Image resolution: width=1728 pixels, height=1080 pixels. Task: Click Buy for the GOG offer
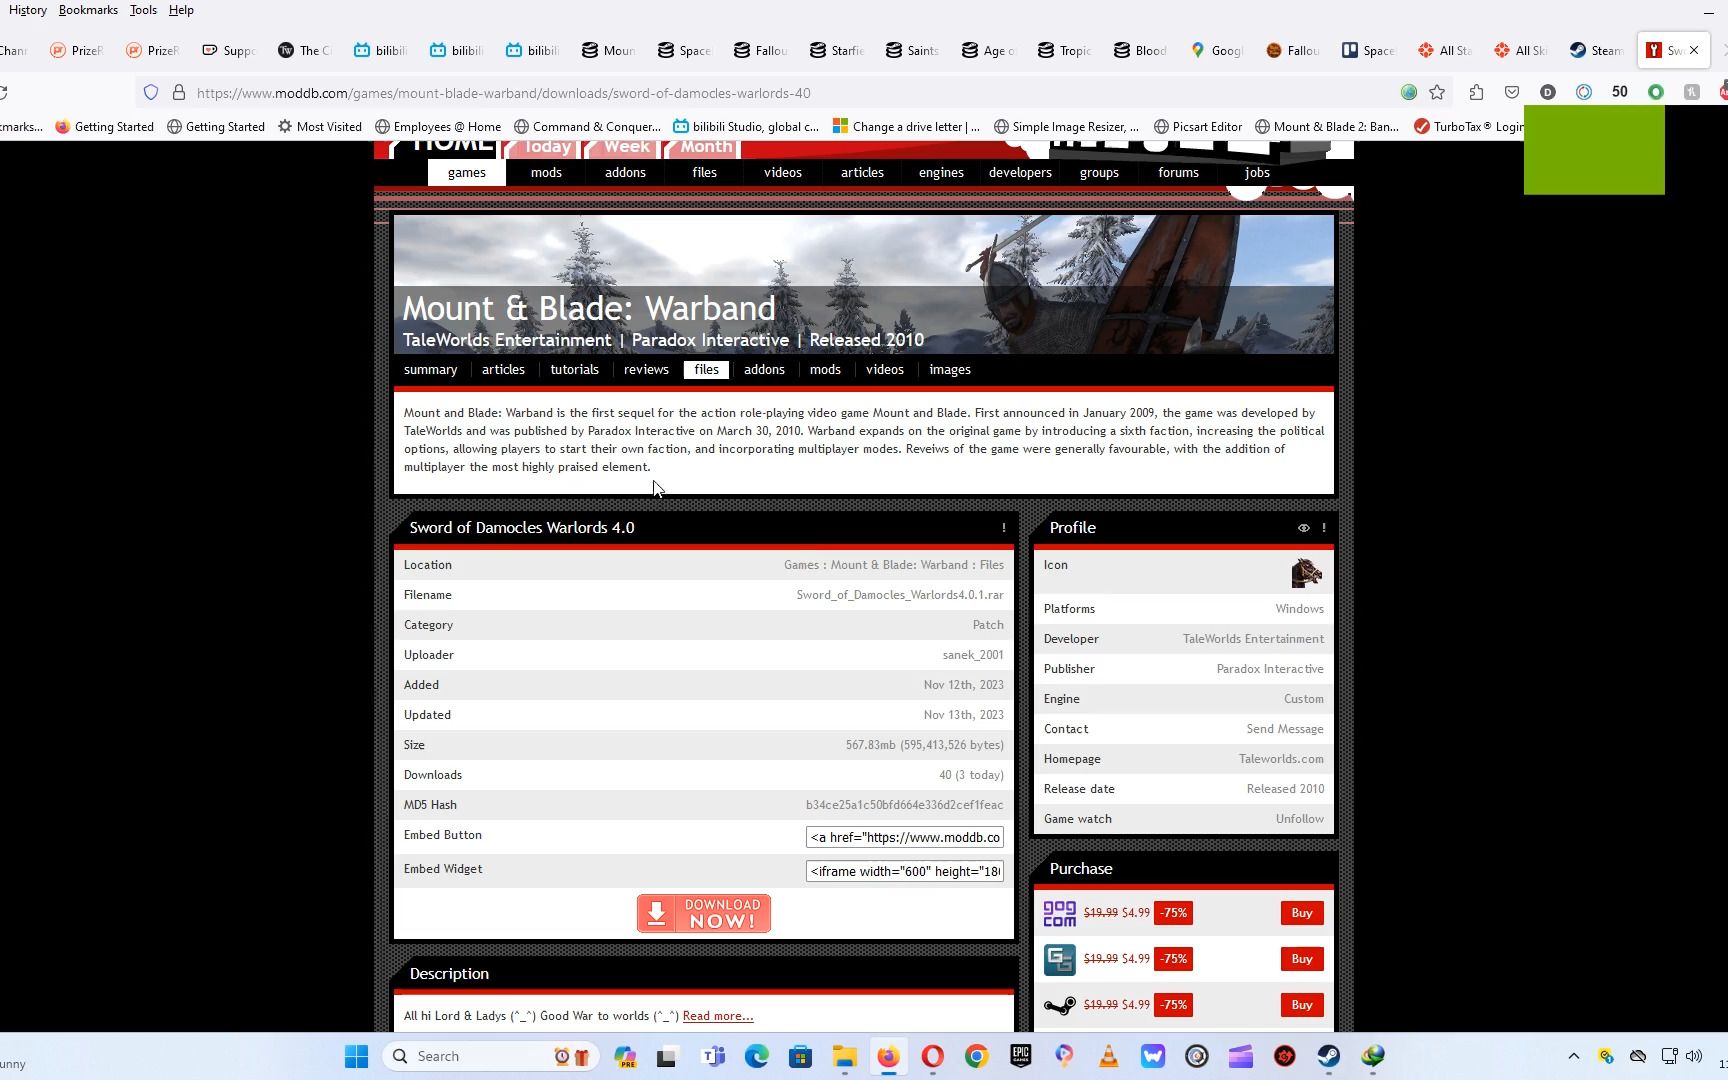tap(1302, 913)
